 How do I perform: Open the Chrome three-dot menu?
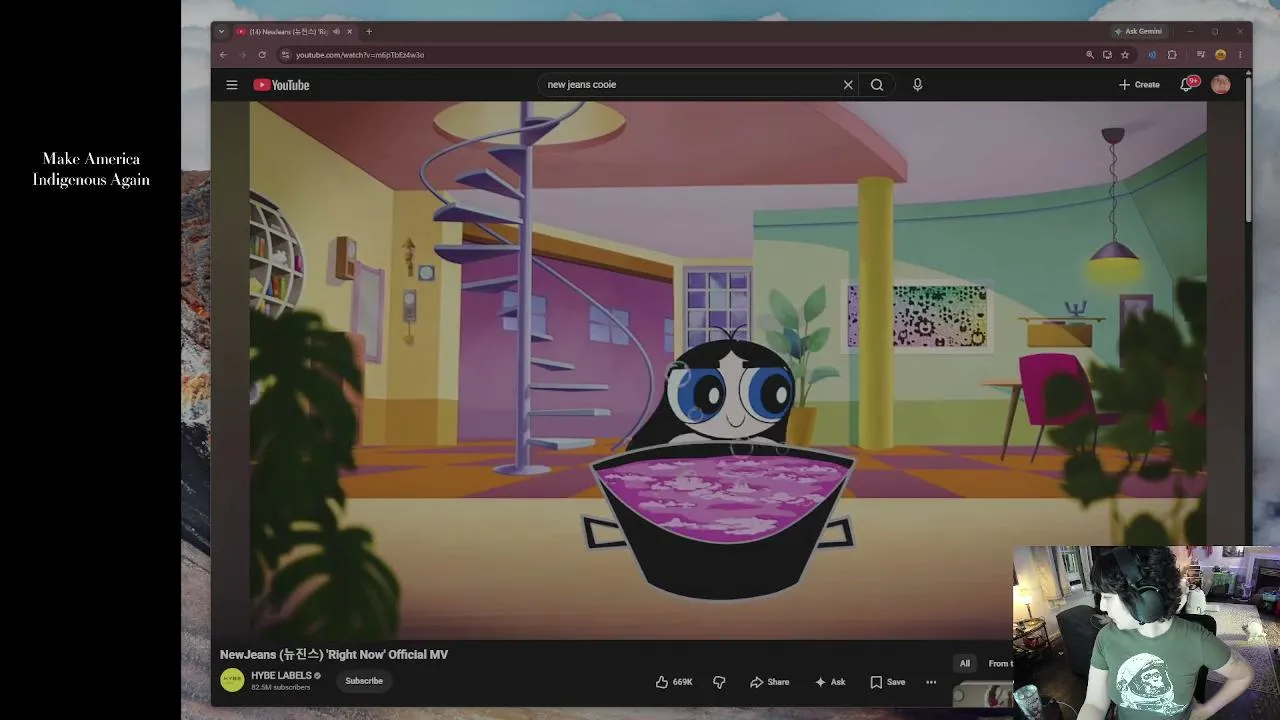(1240, 55)
